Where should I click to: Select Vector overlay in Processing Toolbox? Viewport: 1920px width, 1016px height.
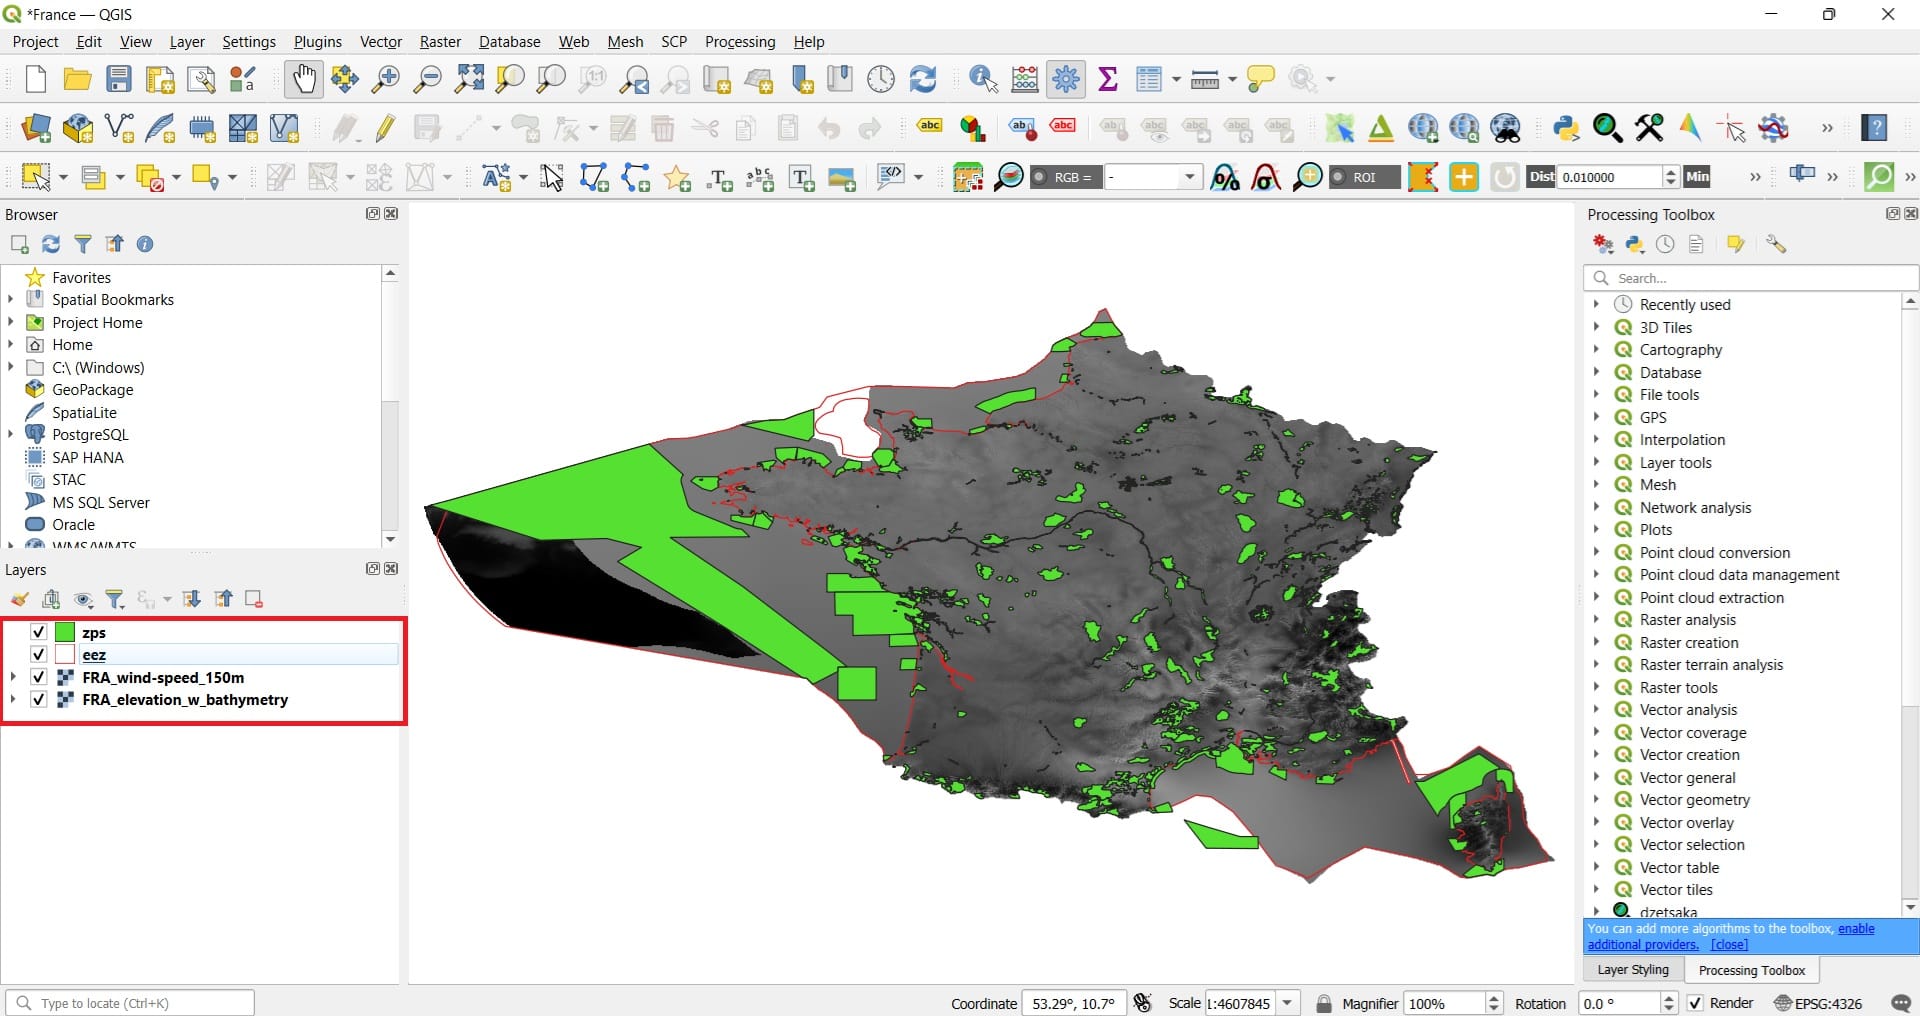(1687, 823)
